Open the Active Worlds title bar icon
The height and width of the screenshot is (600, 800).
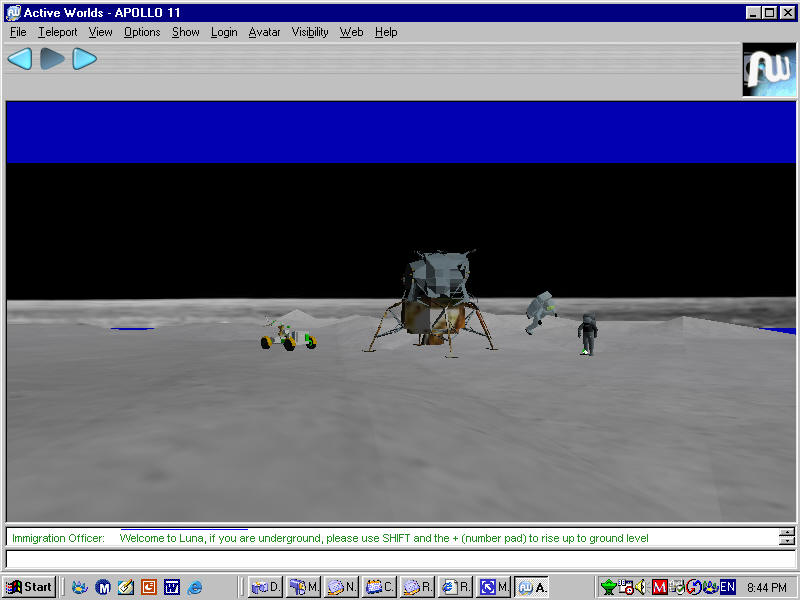pyautogui.click(x=13, y=12)
